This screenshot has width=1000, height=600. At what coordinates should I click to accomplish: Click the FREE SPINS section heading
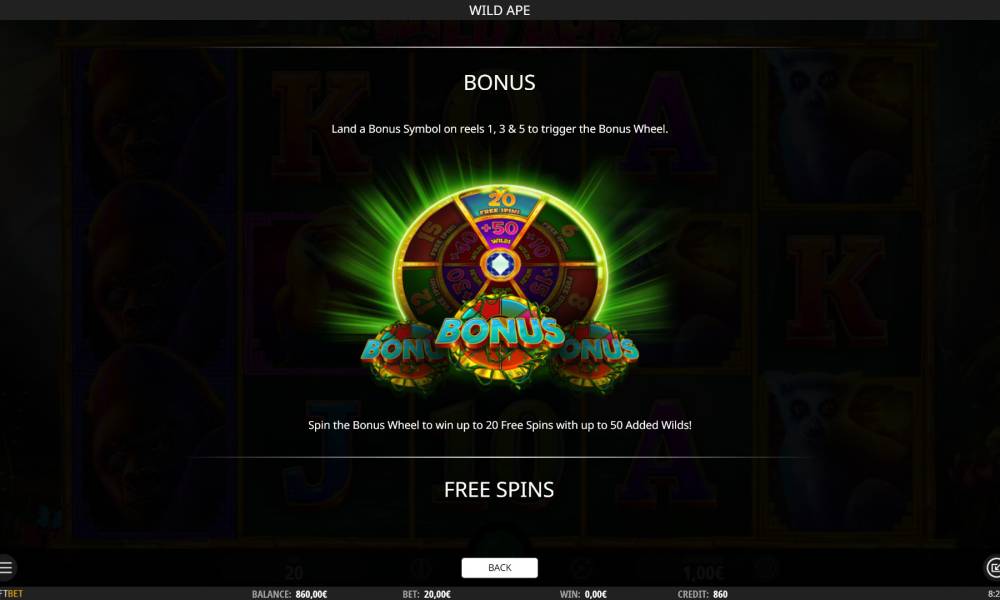pyautogui.click(x=499, y=490)
